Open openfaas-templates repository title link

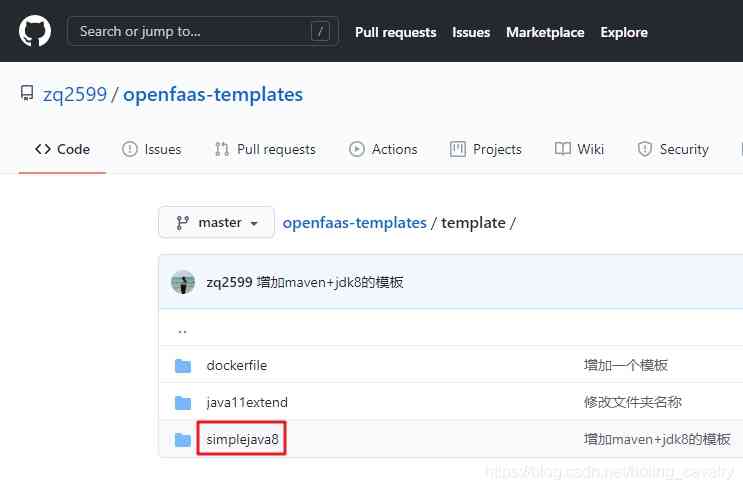[213, 94]
